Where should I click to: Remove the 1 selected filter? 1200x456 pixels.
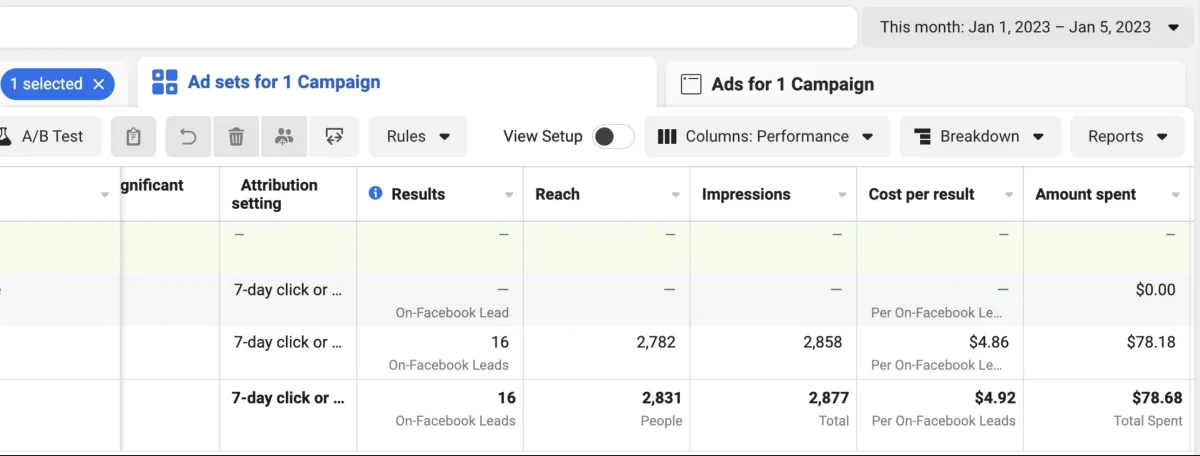[x=99, y=84]
